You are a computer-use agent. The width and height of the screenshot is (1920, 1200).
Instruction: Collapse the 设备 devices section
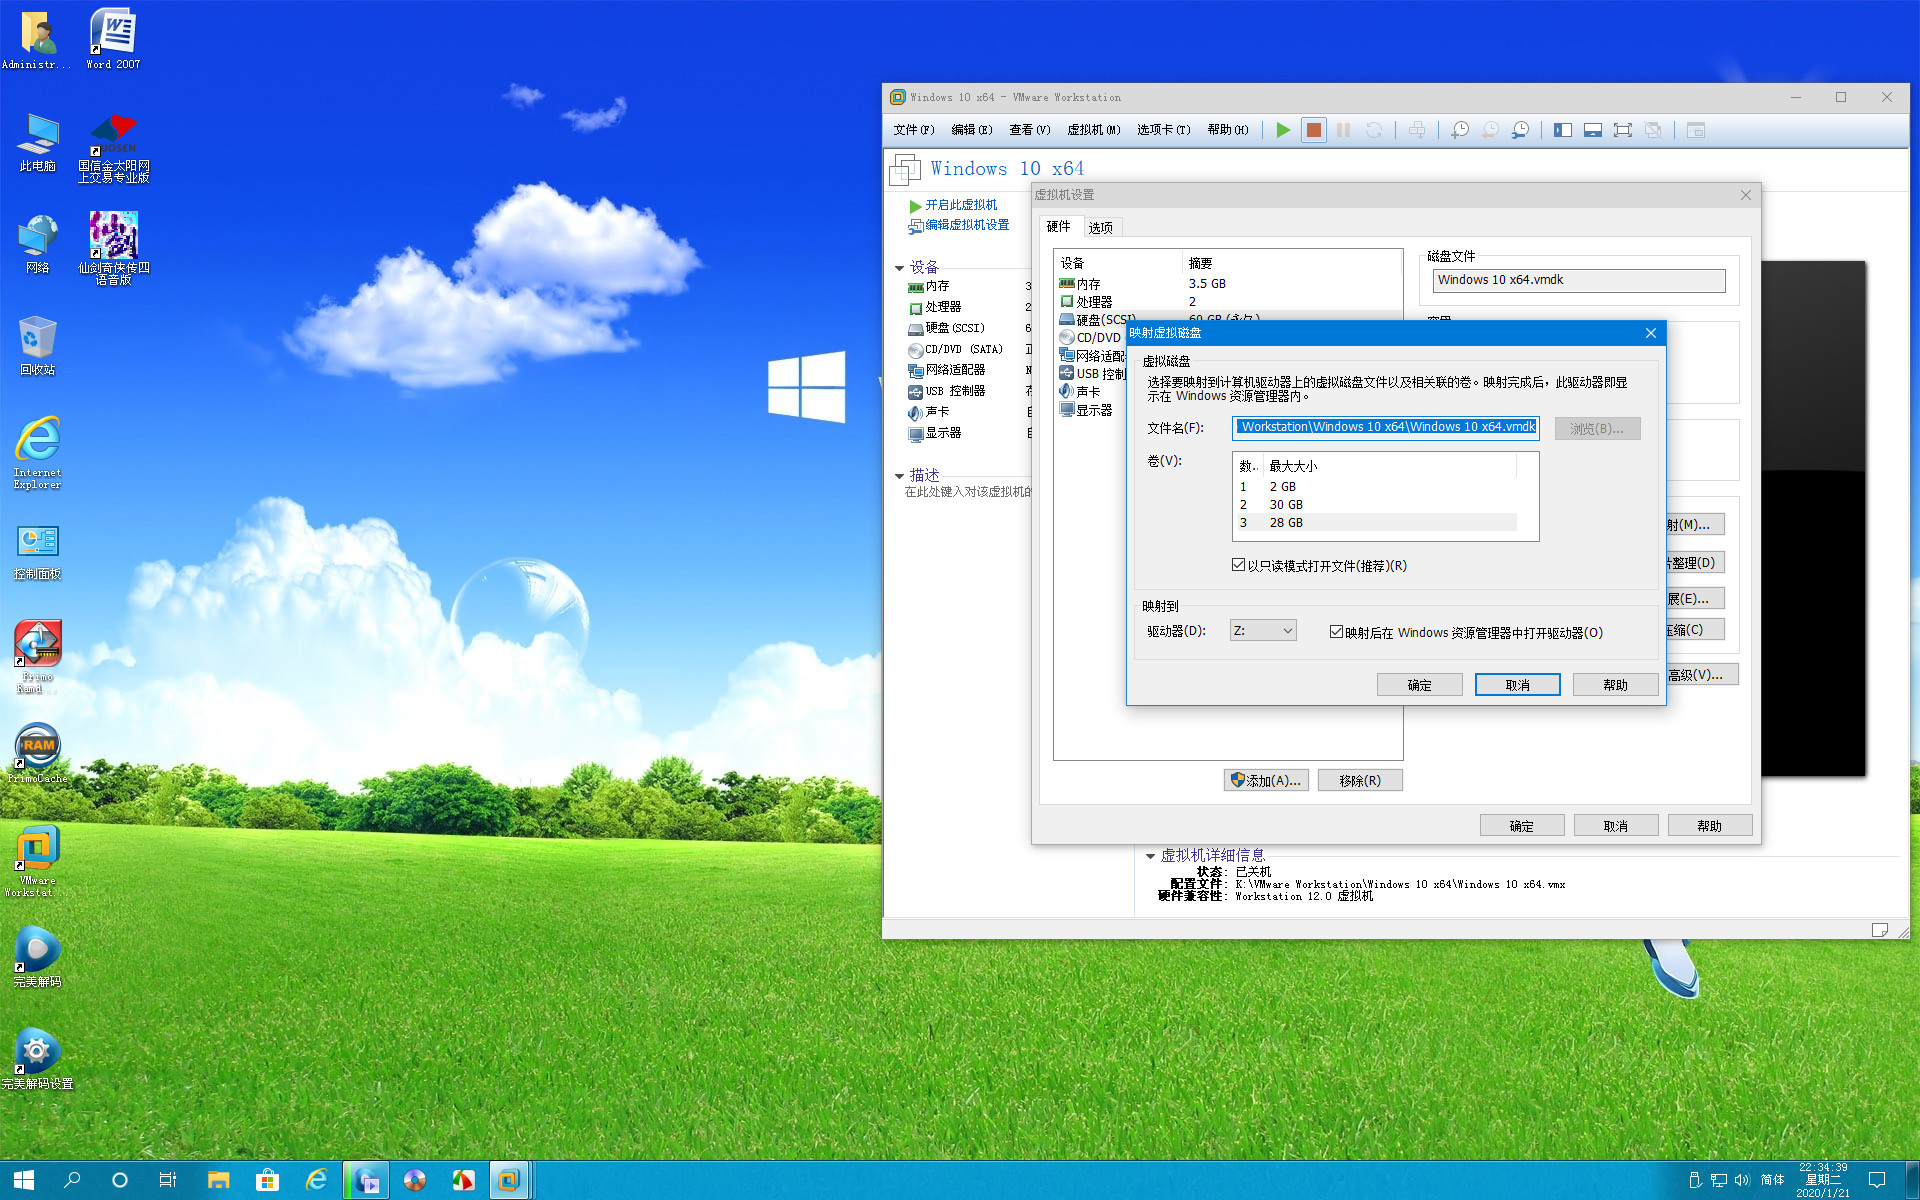pos(899,268)
